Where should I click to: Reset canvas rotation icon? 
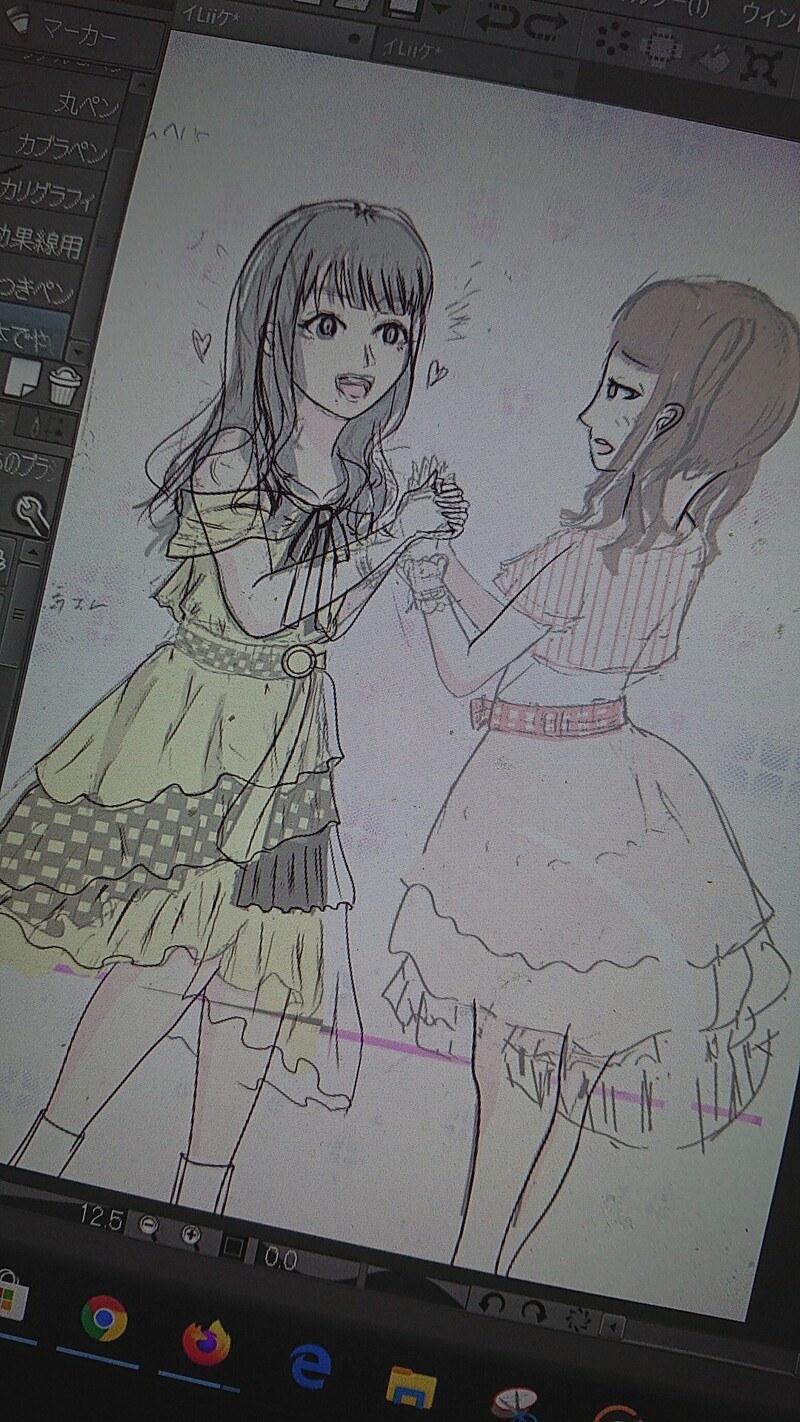click(x=577, y=1320)
